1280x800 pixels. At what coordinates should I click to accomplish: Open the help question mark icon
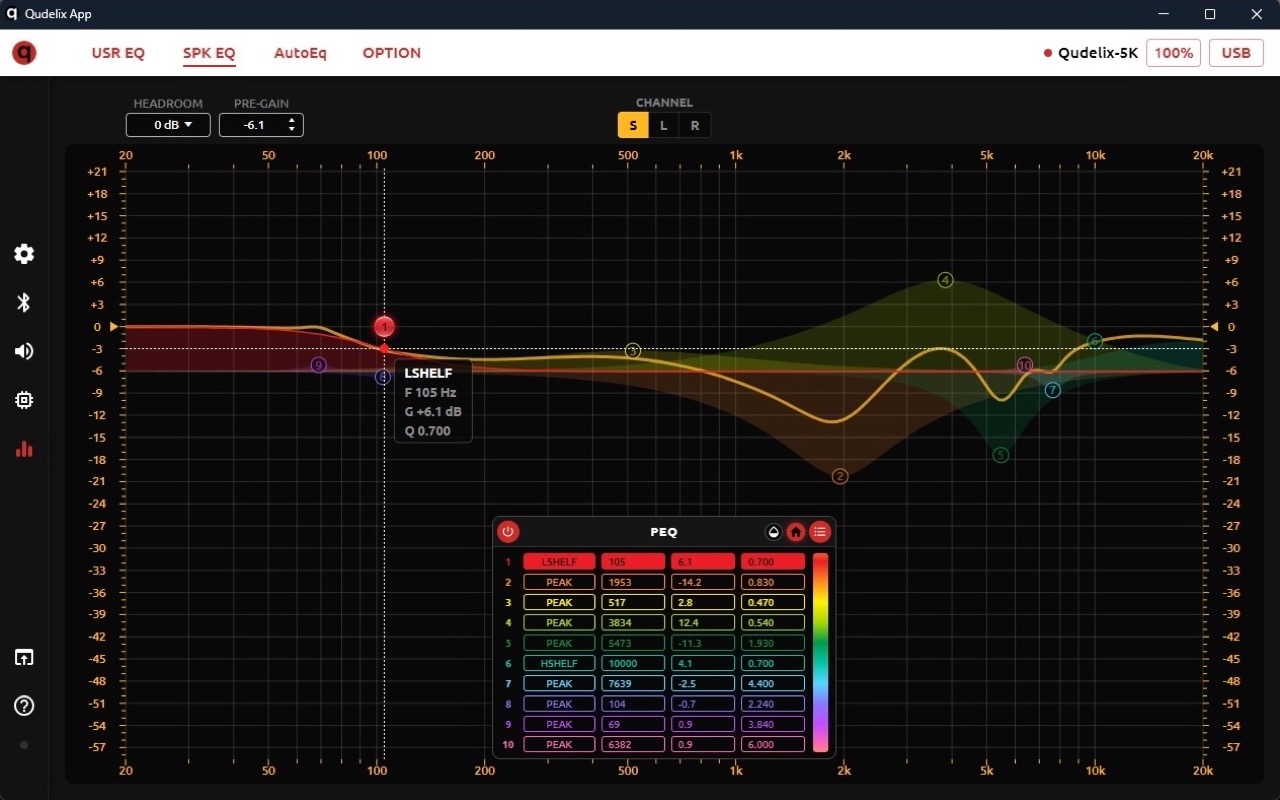click(24, 706)
